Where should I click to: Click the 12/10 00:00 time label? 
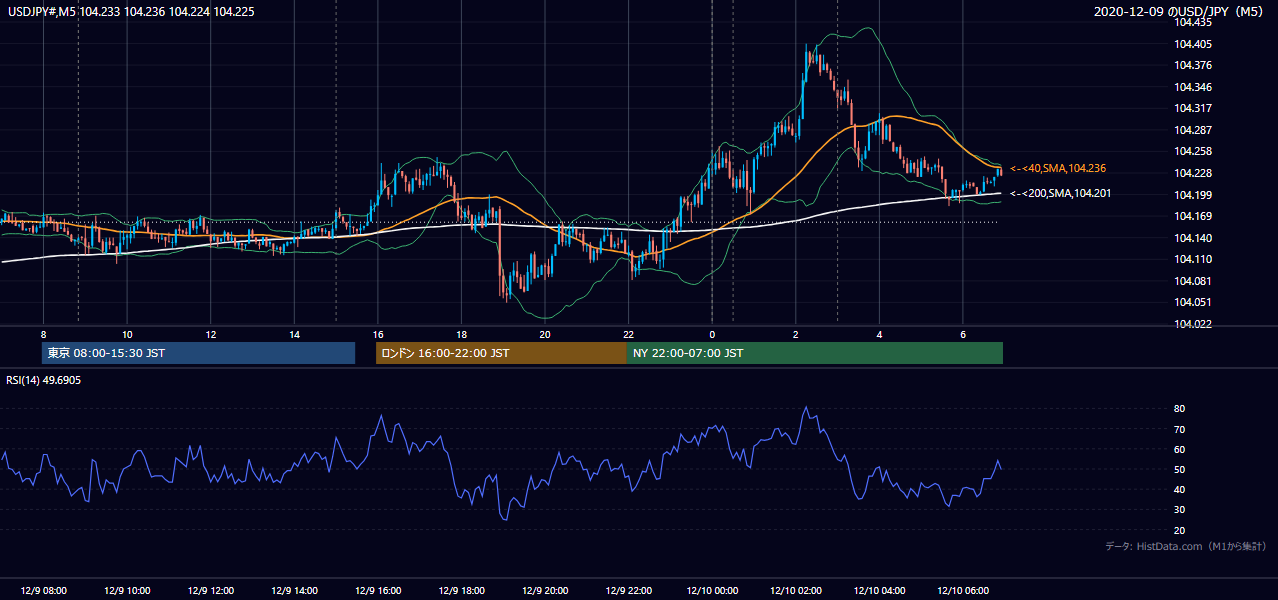pyautogui.click(x=711, y=590)
